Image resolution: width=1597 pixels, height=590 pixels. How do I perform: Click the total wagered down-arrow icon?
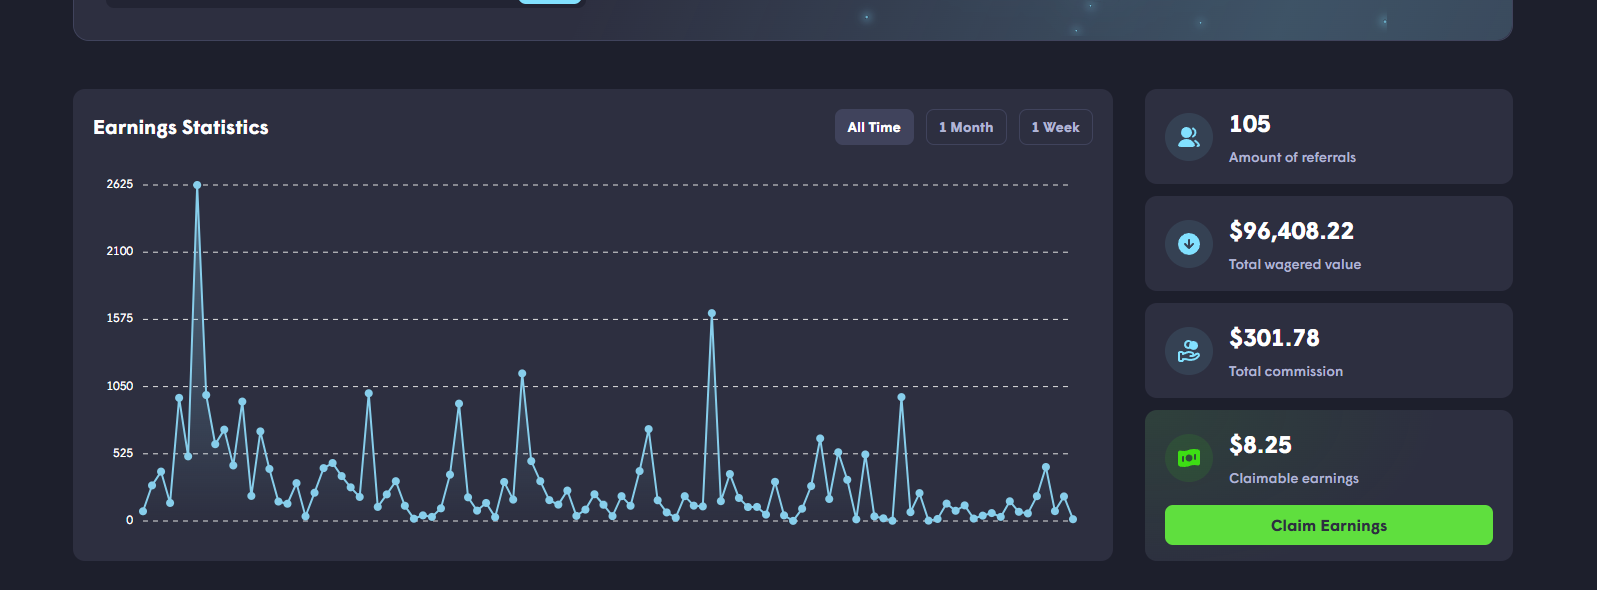(x=1189, y=244)
